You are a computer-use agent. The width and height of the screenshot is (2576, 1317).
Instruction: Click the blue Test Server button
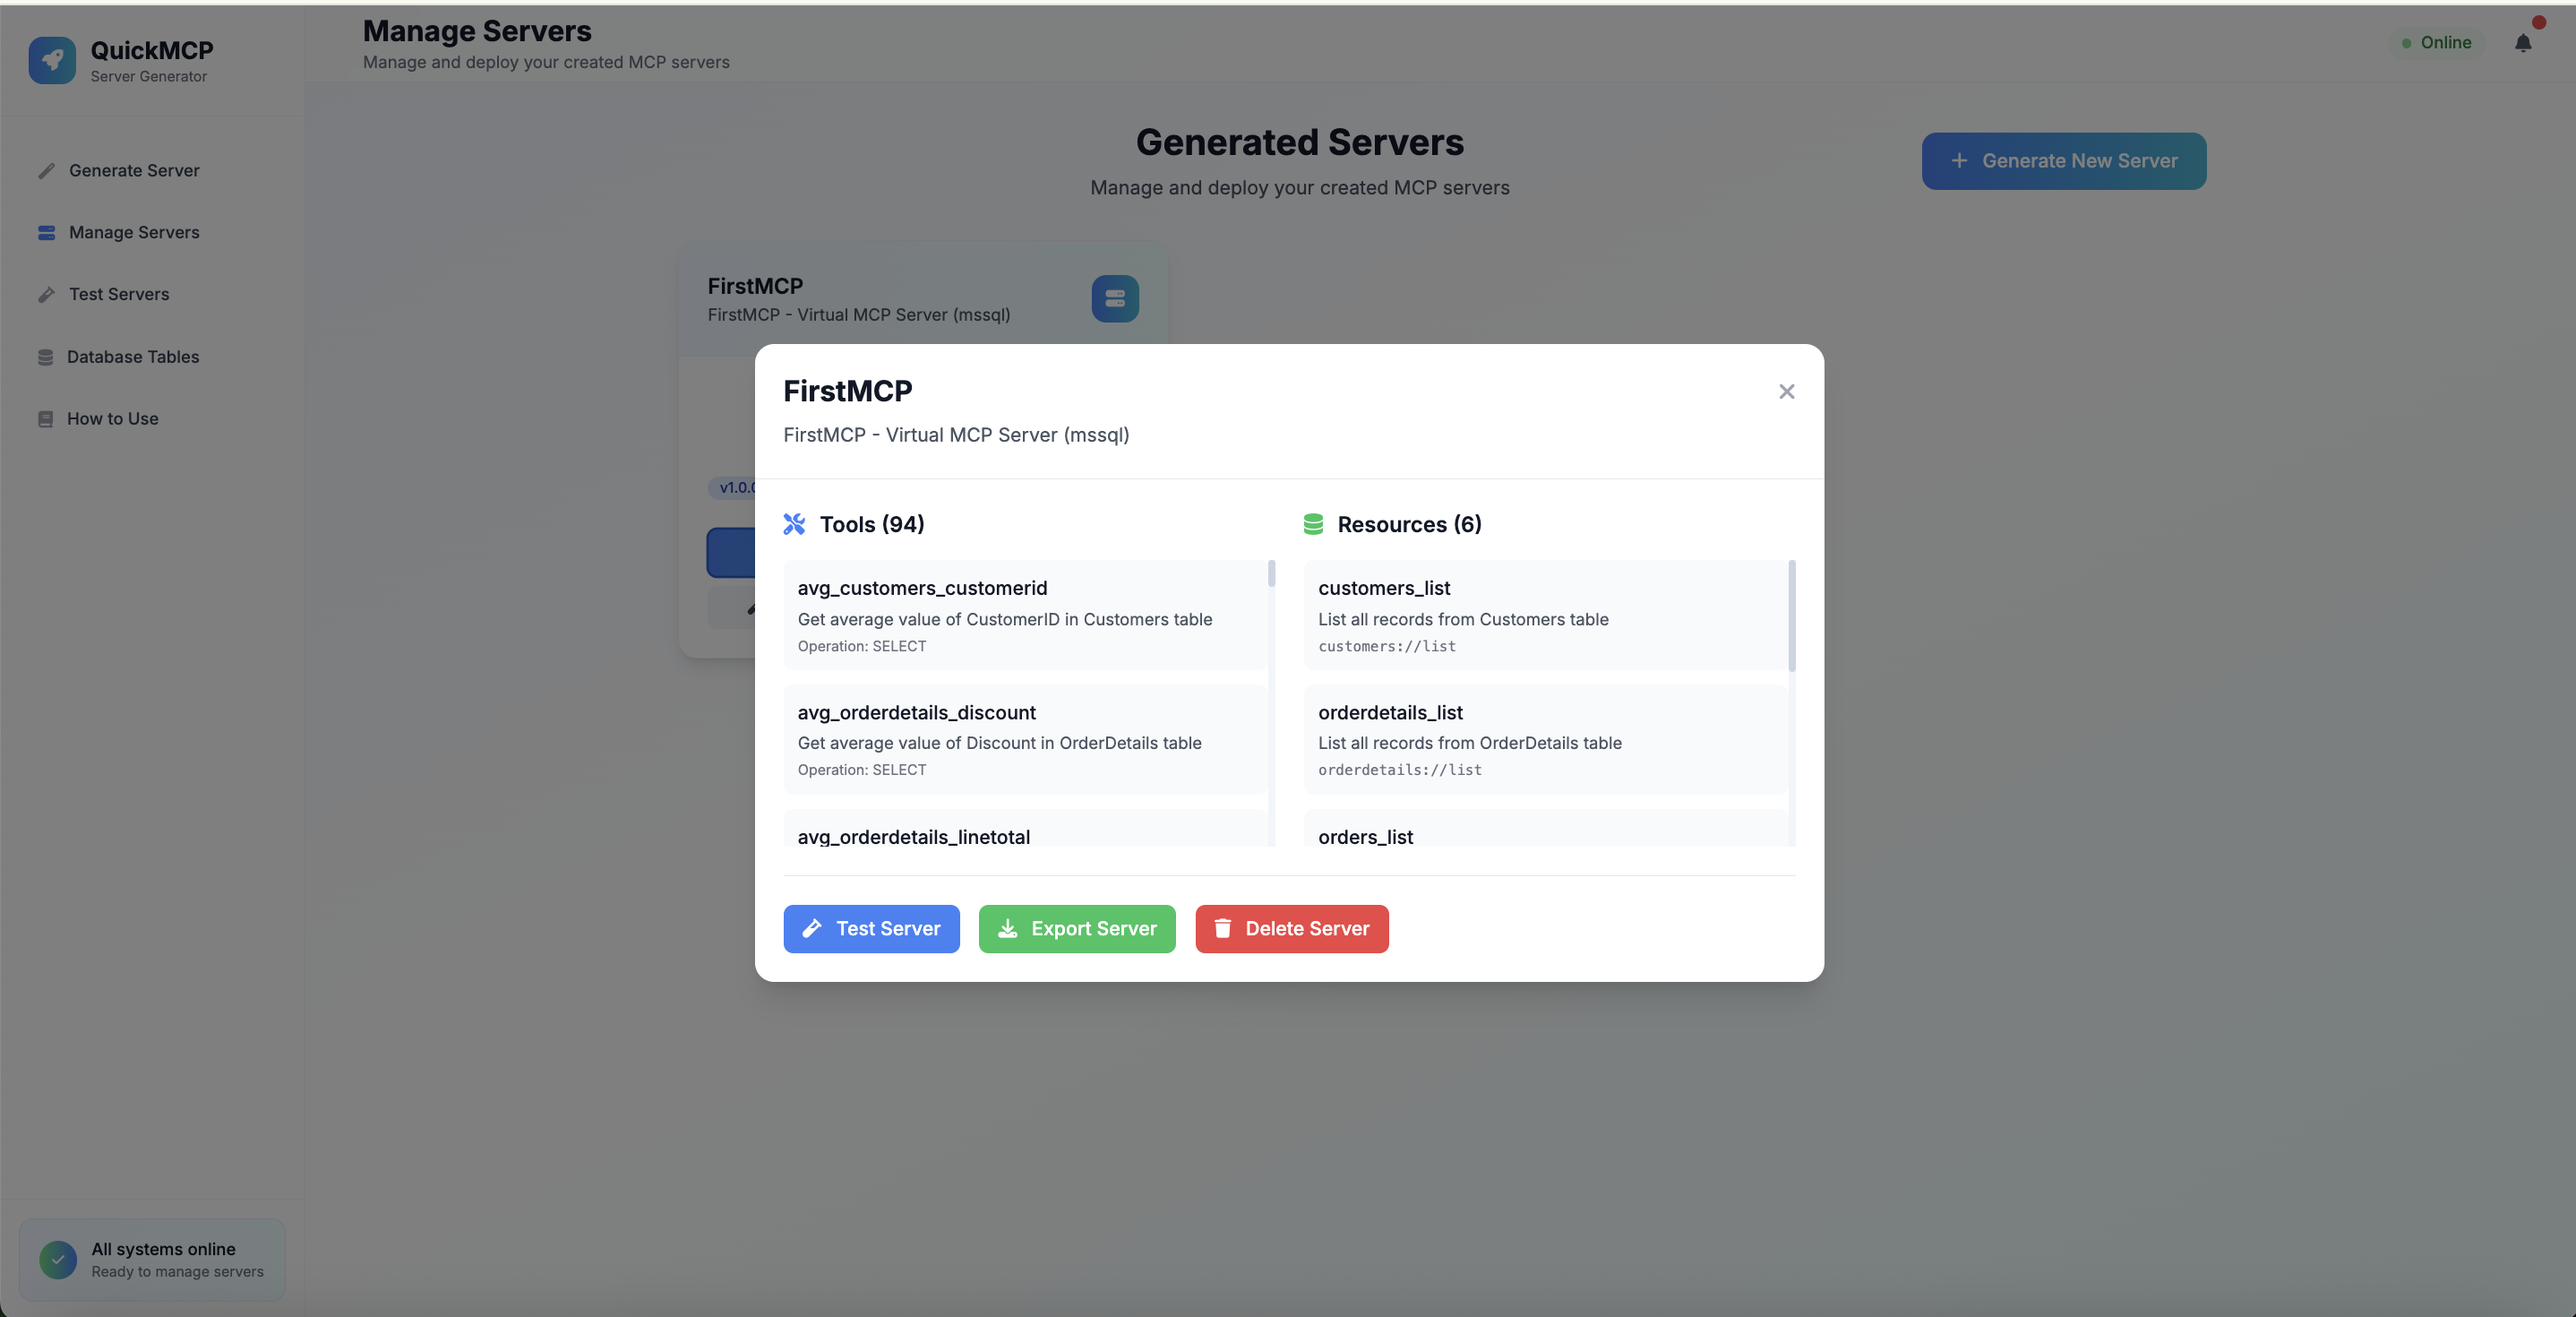pyautogui.click(x=870, y=928)
